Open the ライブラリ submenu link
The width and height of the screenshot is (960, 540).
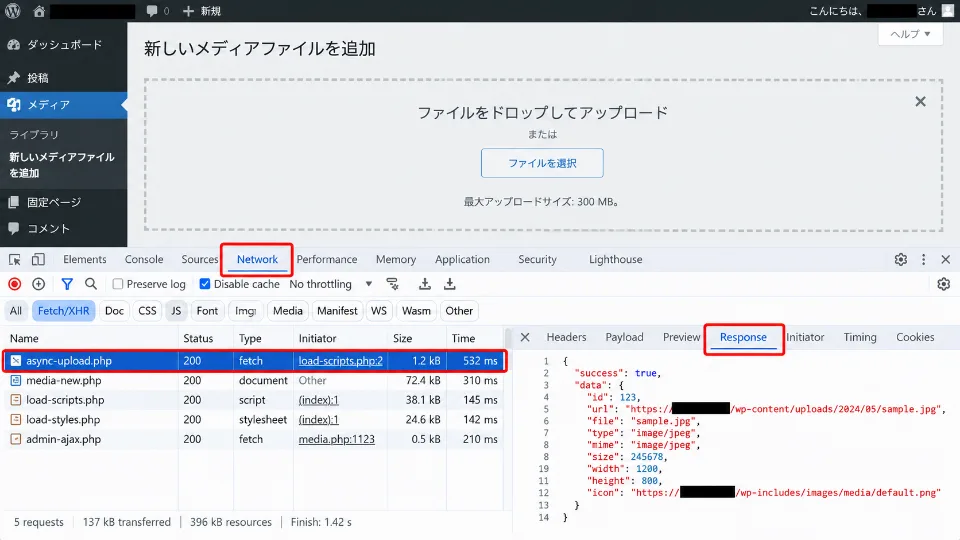pos(34,134)
